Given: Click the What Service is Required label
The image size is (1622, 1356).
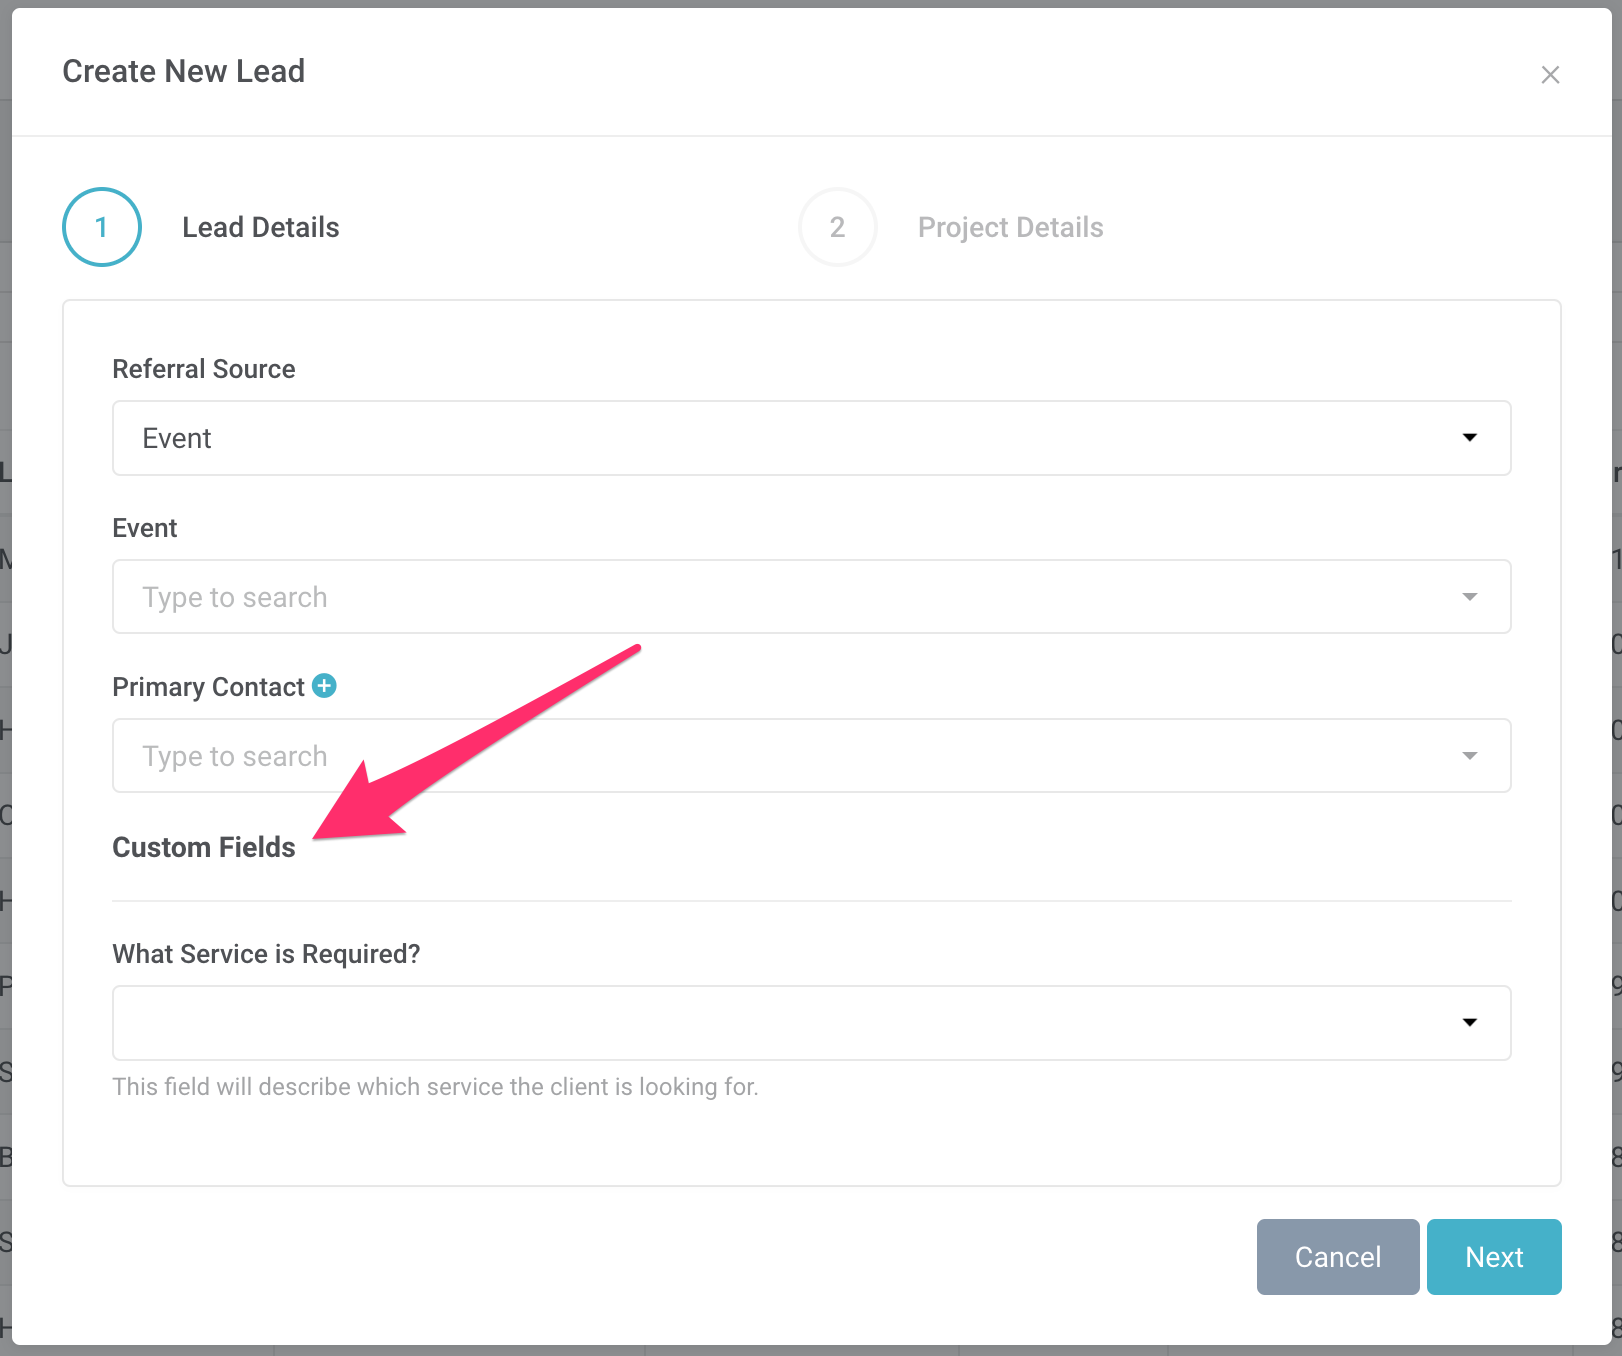Looking at the screenshot, I should tap(266, 954).
